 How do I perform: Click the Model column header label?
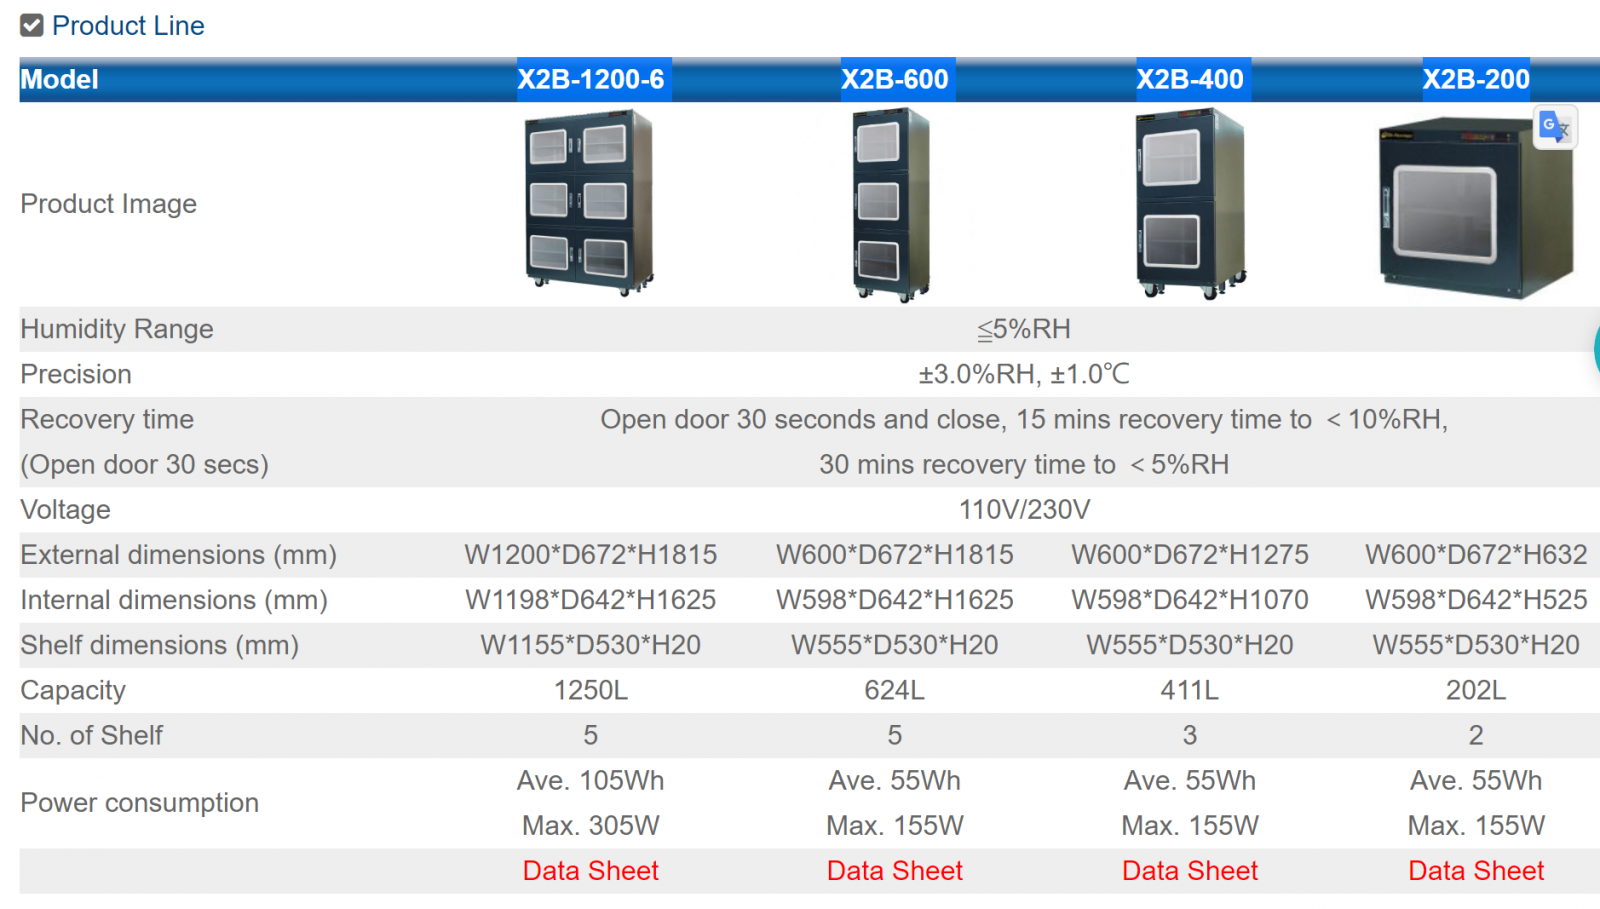tap(60, 80)
